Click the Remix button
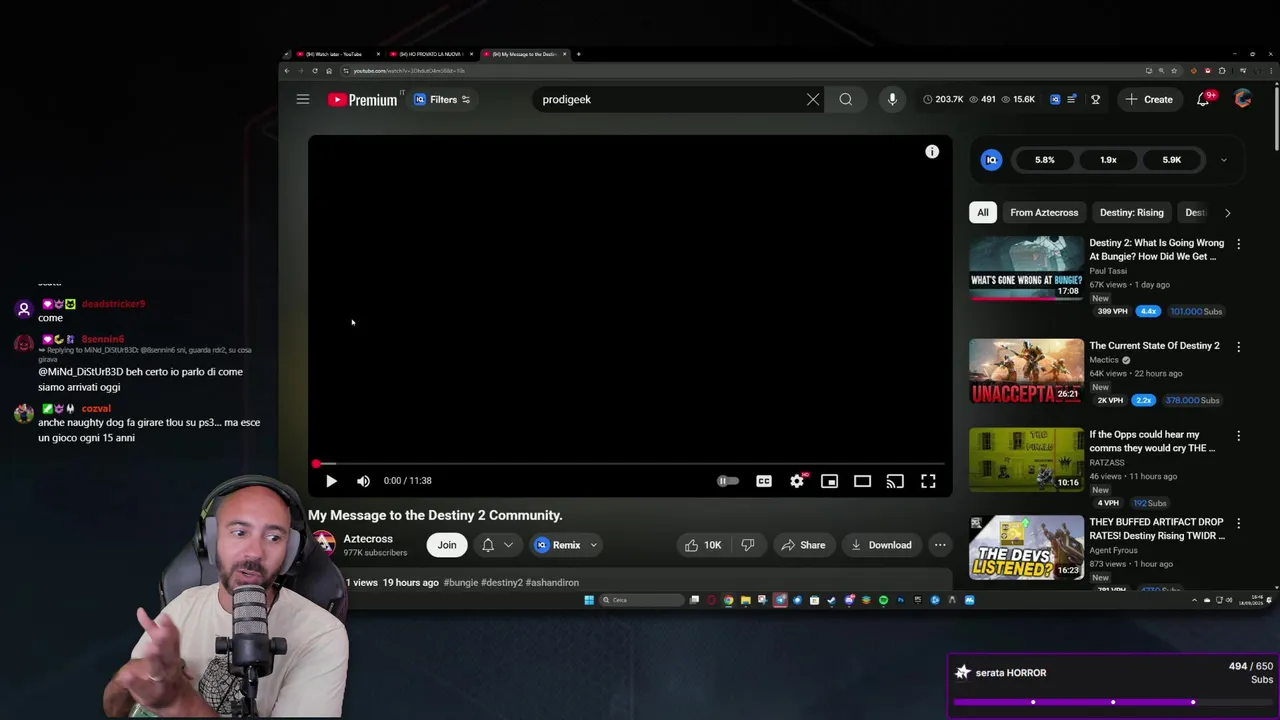 click(x=558, y=545)
